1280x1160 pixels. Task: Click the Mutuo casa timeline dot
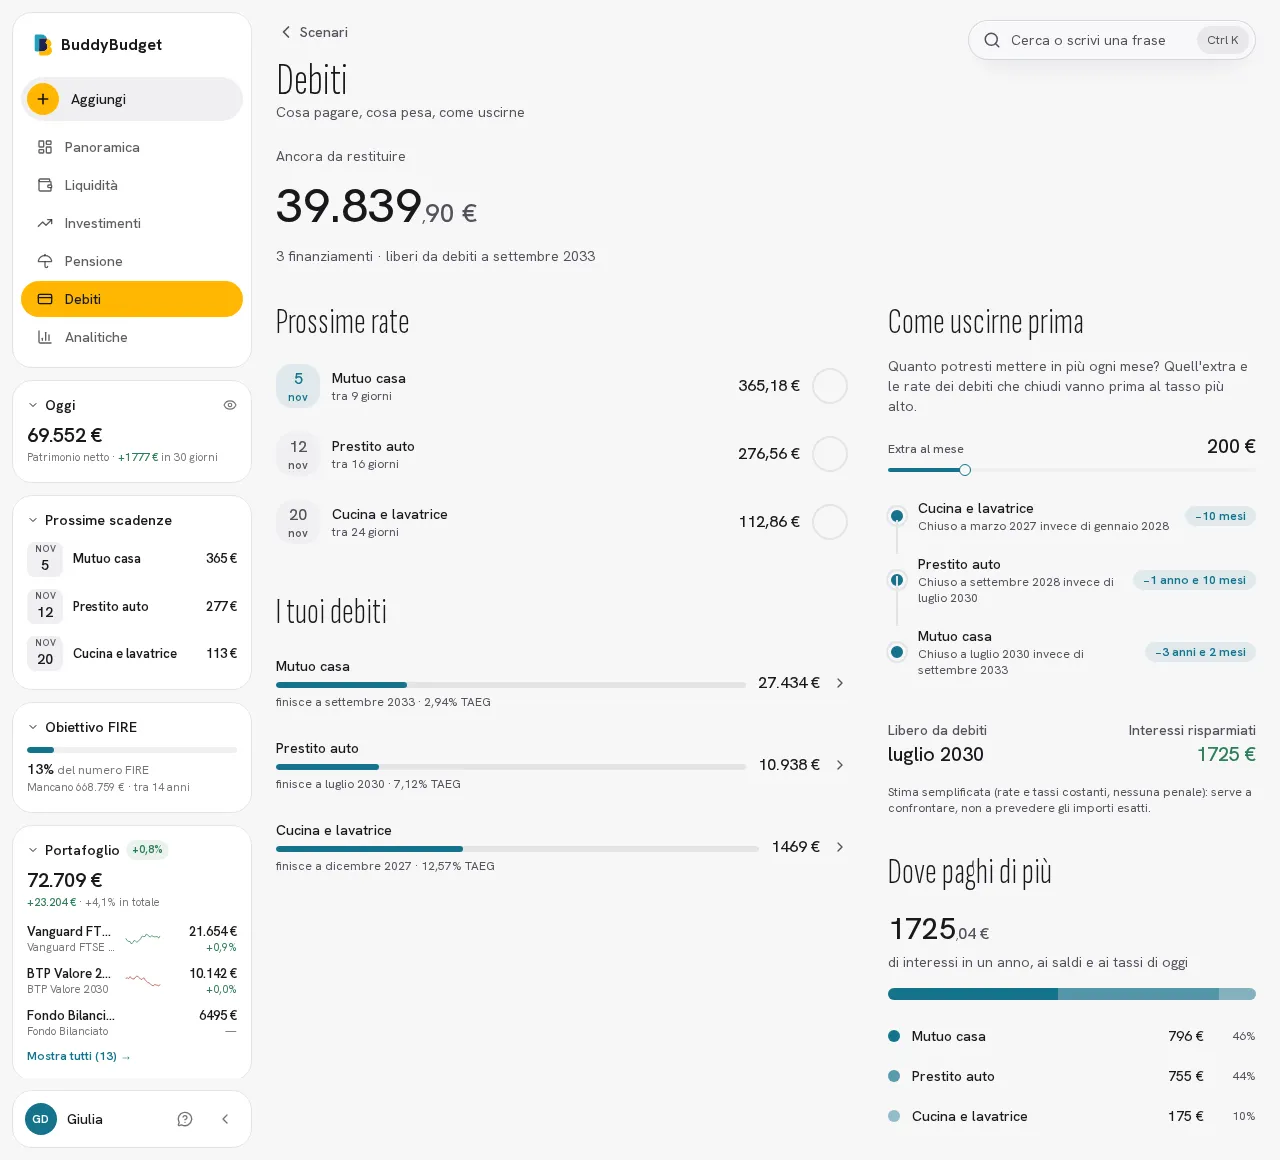click(897, 652)
